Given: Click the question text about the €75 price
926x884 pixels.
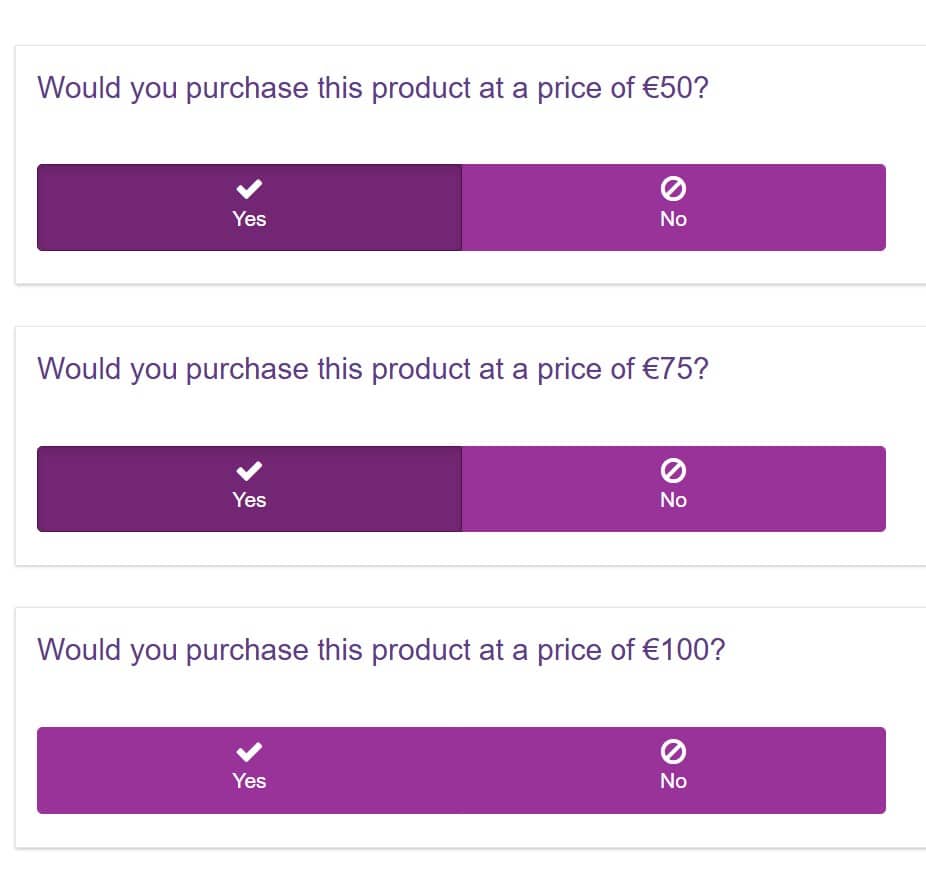Looking at the screenshot, I should (373, 369).
